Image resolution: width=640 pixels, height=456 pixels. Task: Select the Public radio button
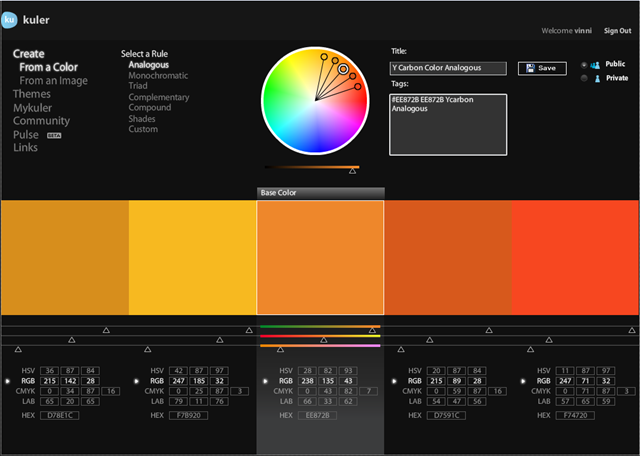point(584,65)
